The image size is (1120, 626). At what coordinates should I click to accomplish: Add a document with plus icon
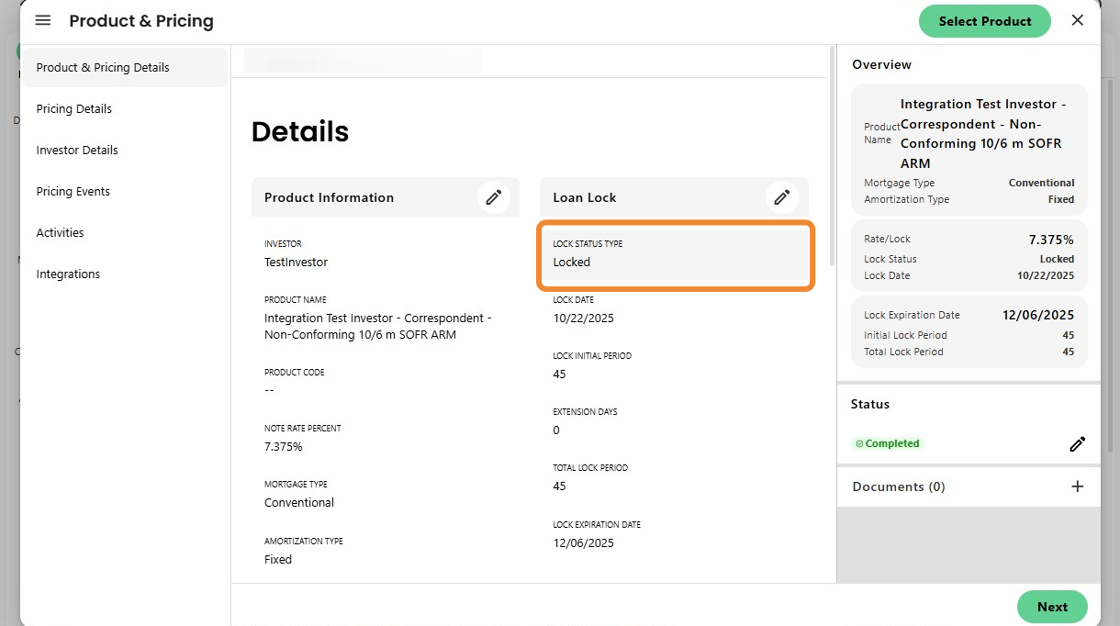(x=1077, y=487)
